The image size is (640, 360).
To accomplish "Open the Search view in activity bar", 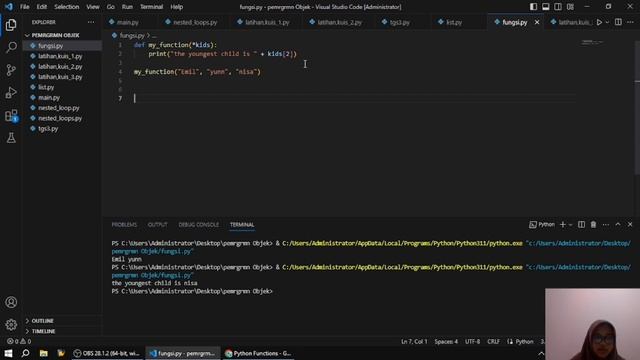I will pos(11,47).
